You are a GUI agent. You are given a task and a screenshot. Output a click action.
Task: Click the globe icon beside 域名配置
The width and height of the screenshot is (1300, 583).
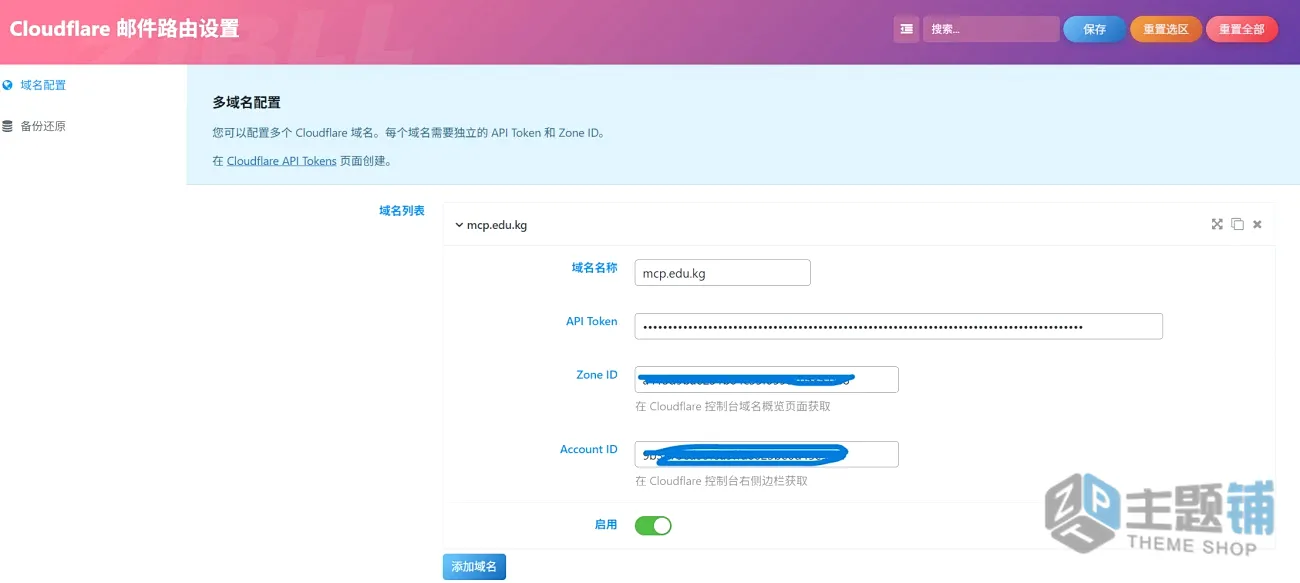click(x=8, y=85)
